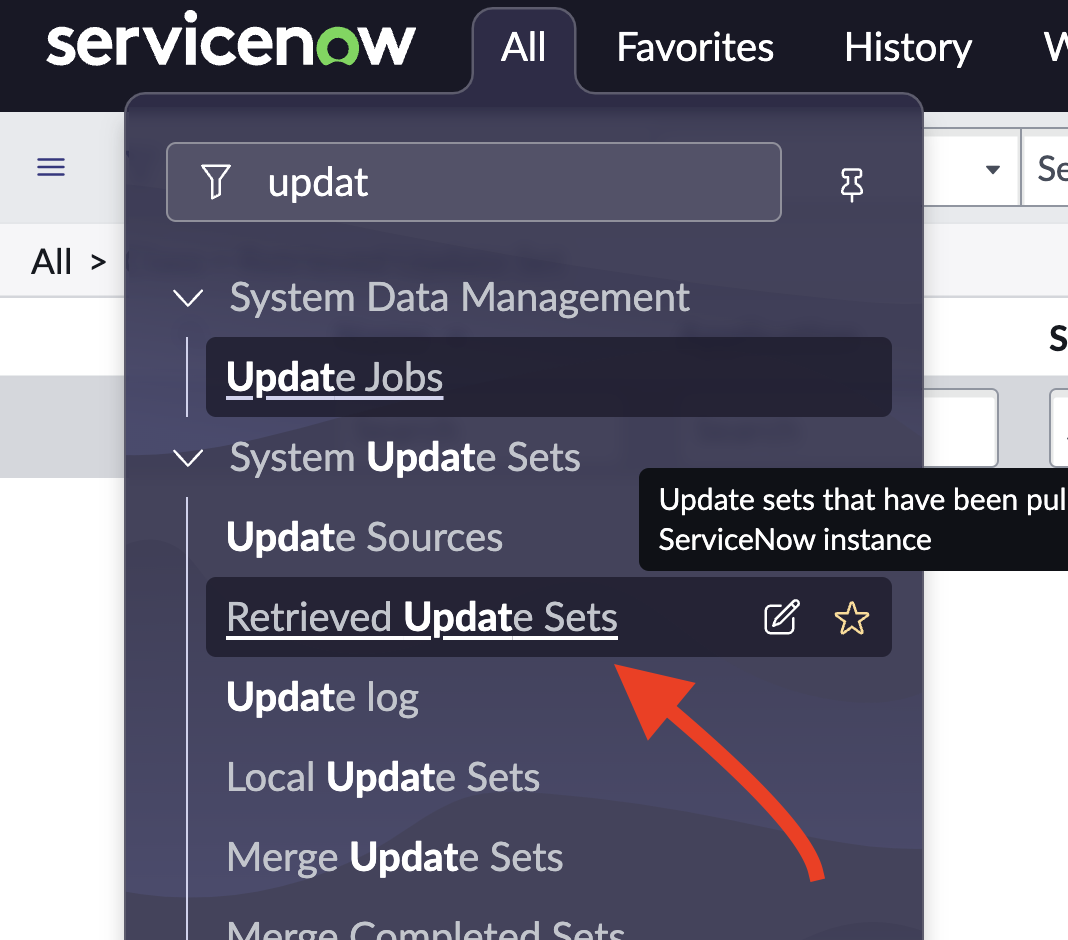Screen dimensions: 1068x940
Task: Switch to the All menu tab
Action: click(524, 47)
